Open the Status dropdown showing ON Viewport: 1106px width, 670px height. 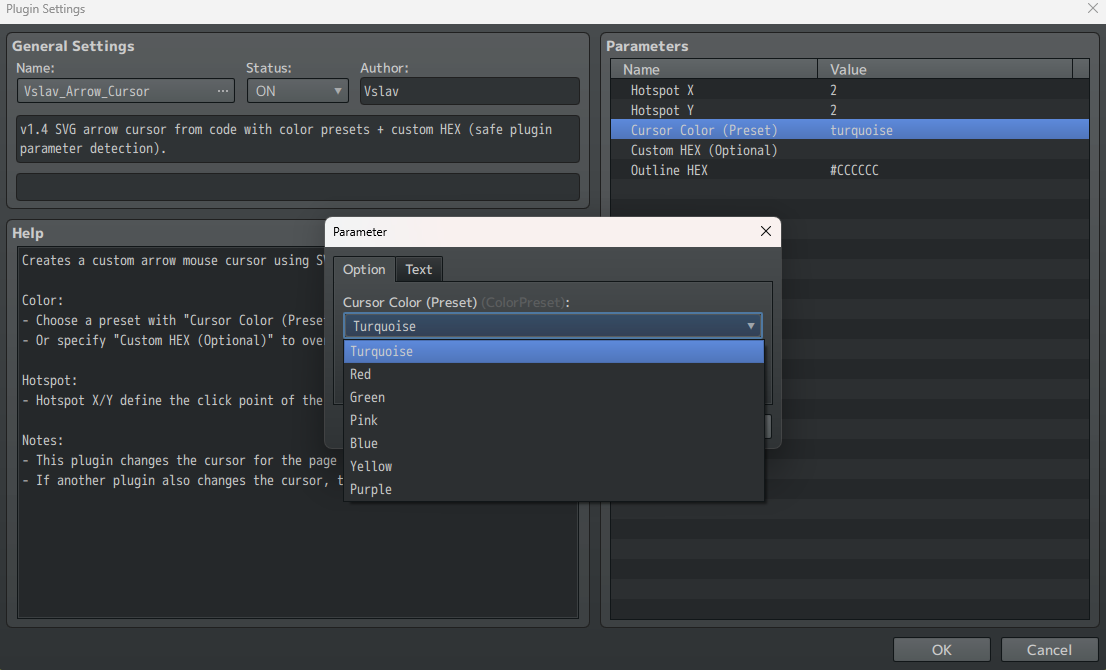click(x=297, y=91)
